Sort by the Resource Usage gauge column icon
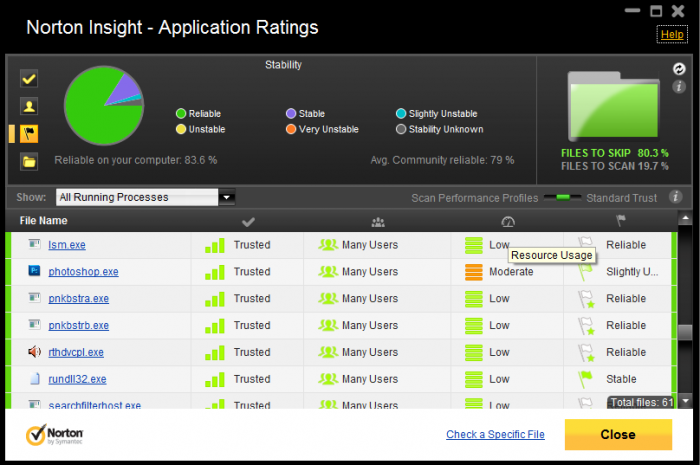700x465 pixels. (508, 221)
